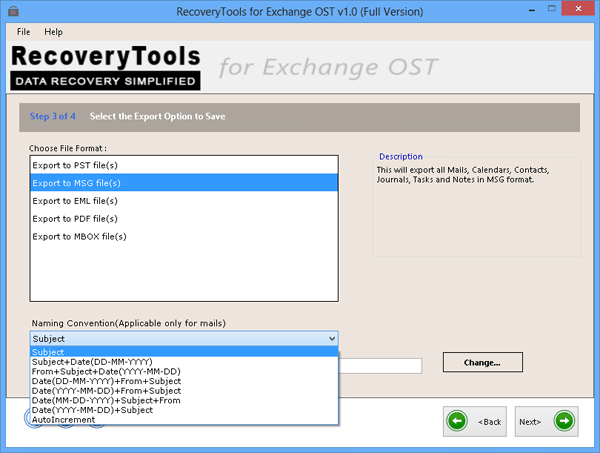Click the application icon in title bar

[x=13, y=11]
